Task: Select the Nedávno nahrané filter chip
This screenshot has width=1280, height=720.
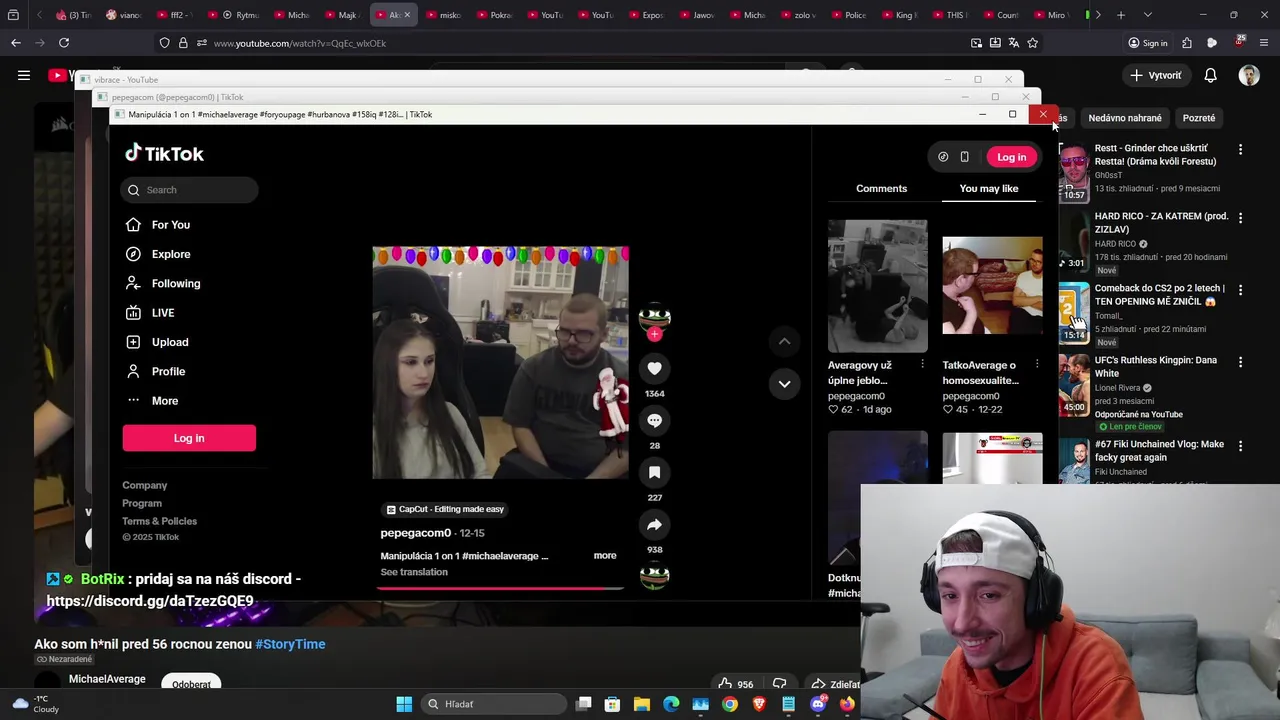Action: [x=1125, y=118]
